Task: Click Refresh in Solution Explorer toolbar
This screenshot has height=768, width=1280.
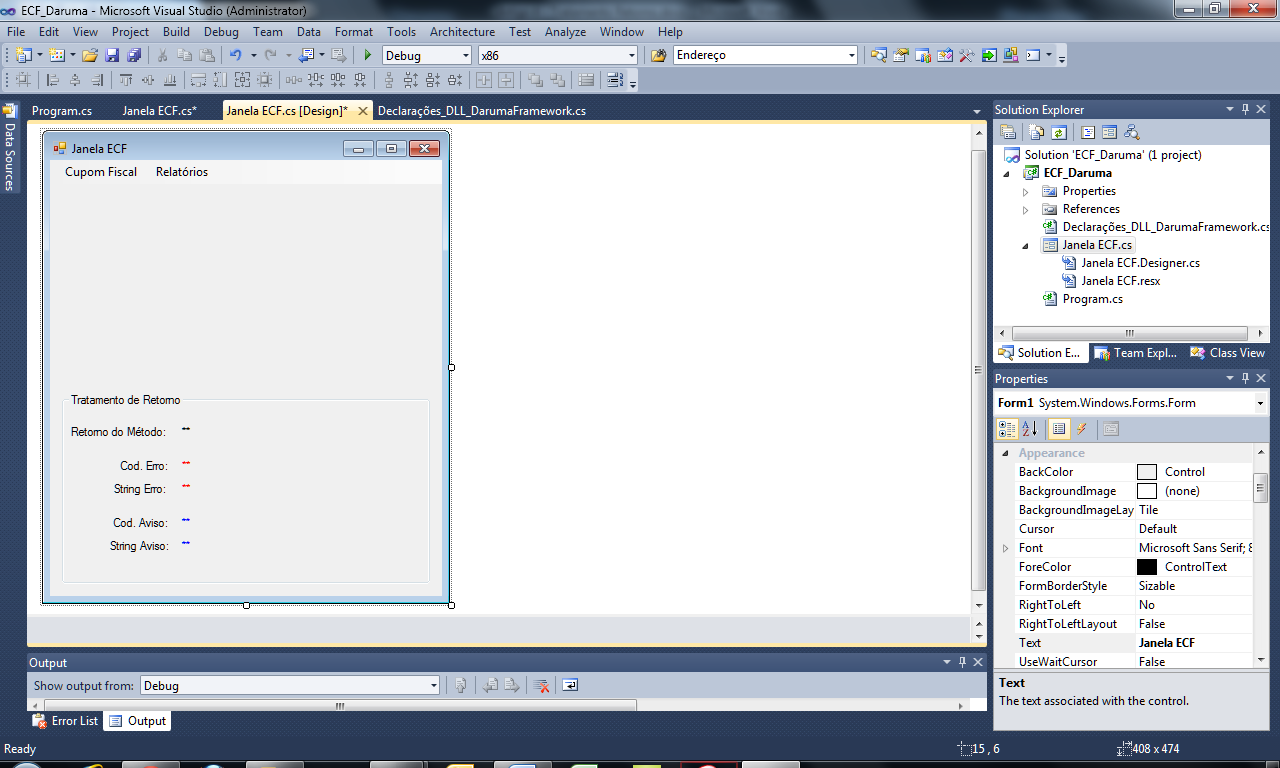Action: click(x=1059, y=132)
